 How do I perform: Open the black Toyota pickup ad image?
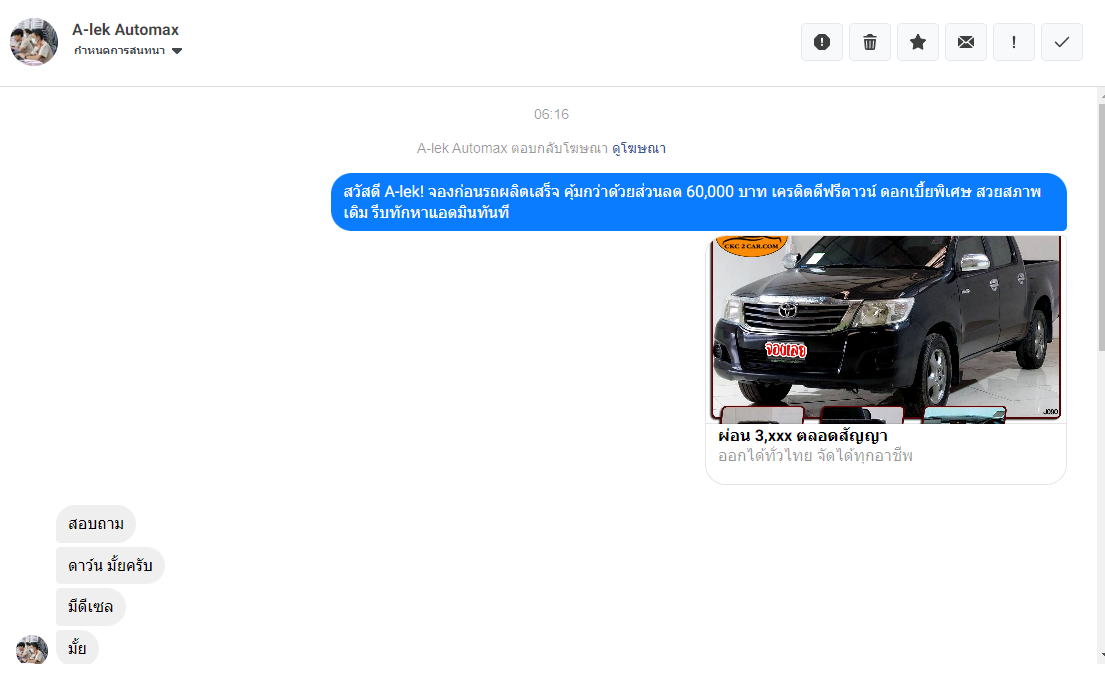click(x=886, y=329)
